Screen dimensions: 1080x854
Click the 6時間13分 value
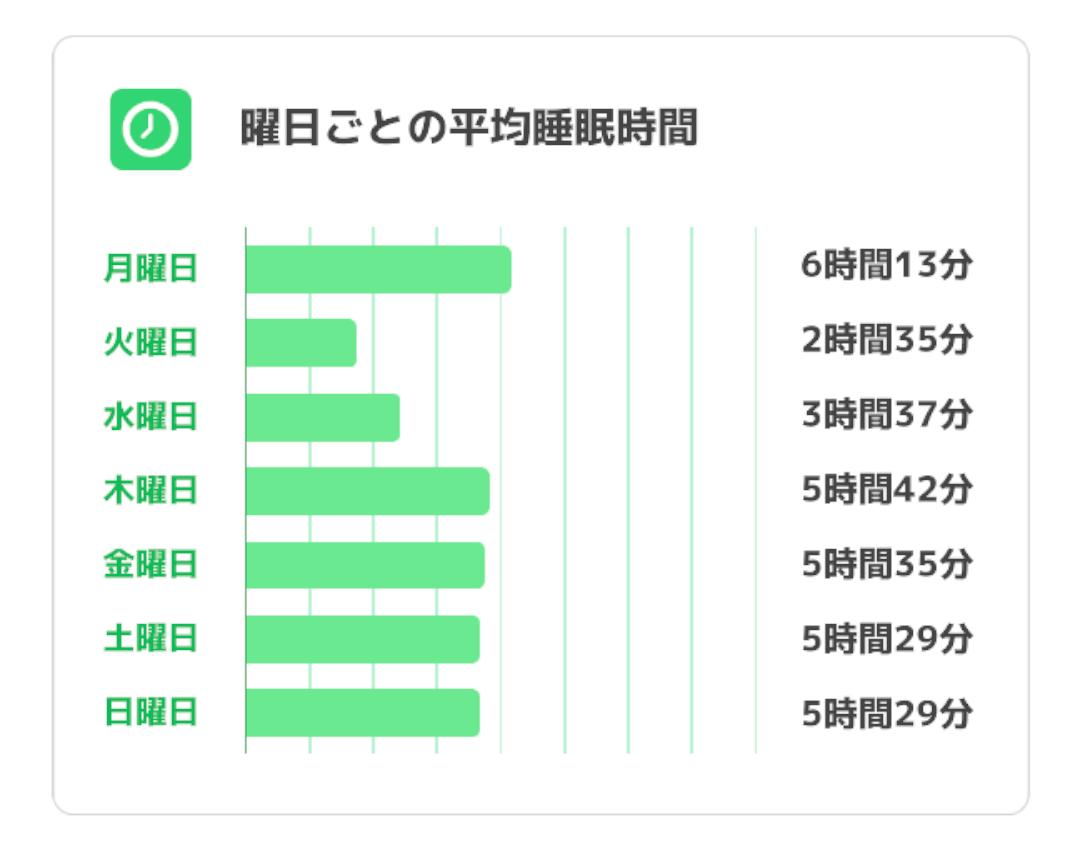886,267
